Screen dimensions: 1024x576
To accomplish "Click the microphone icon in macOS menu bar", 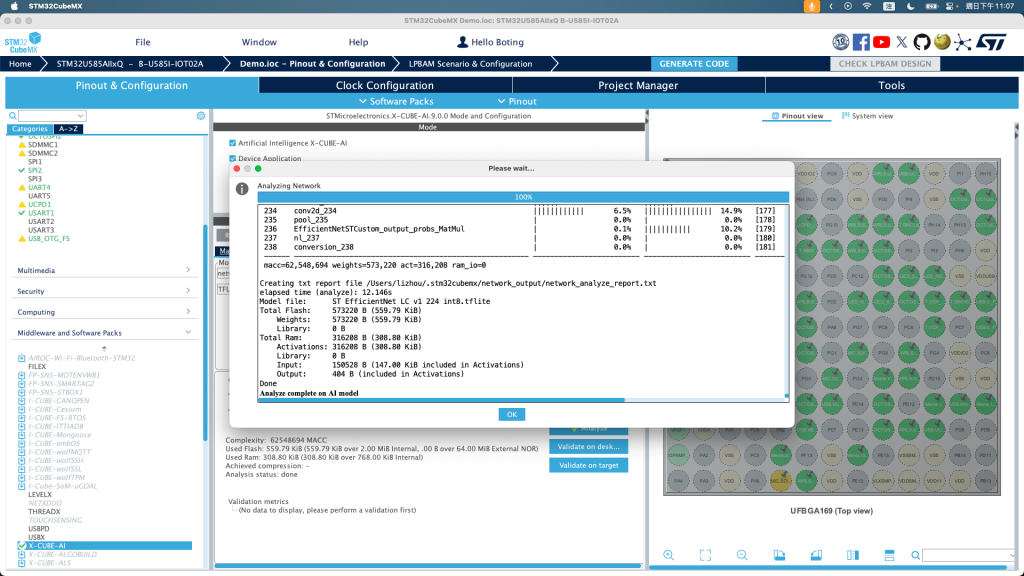I will coord(811,6).
